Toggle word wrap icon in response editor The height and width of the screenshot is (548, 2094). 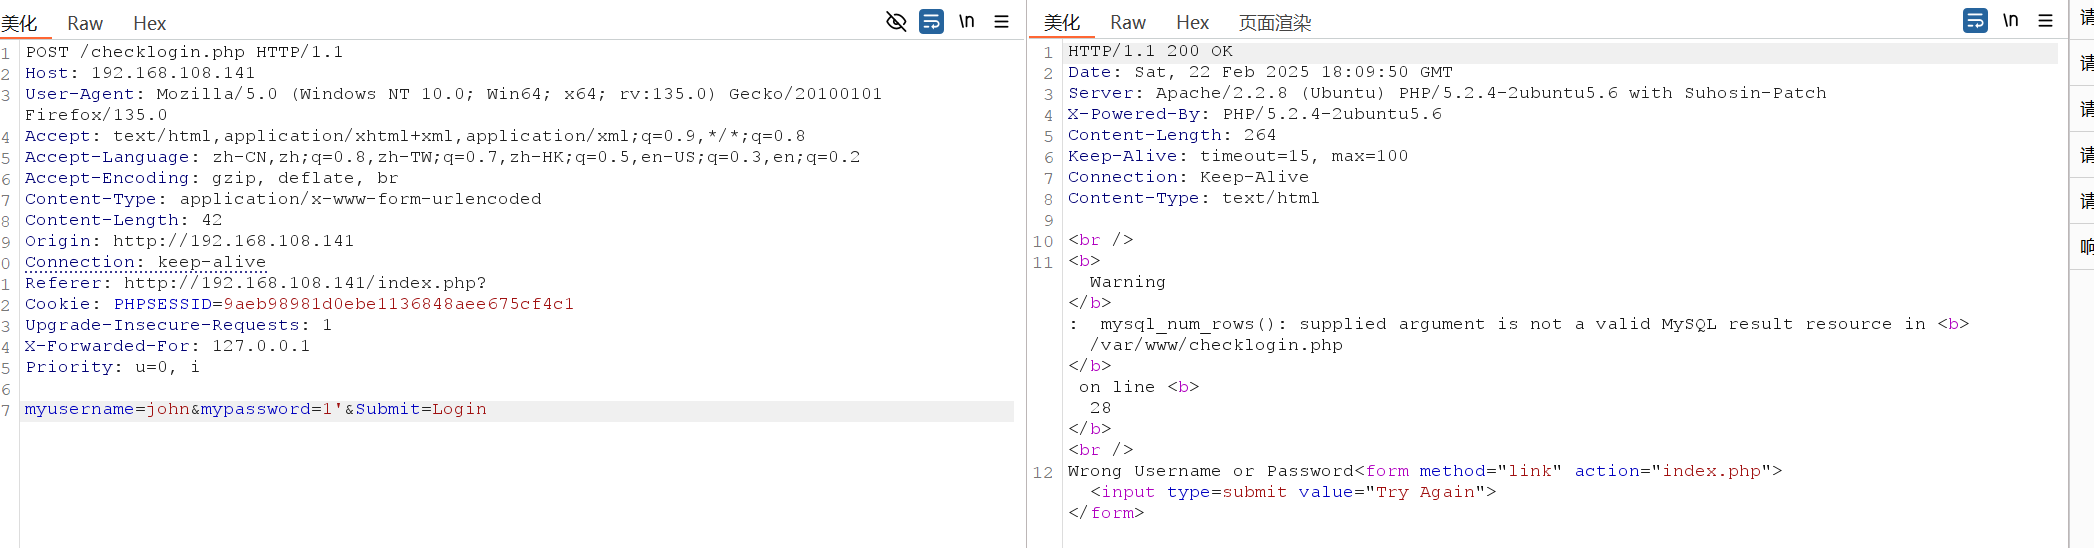1975,21
